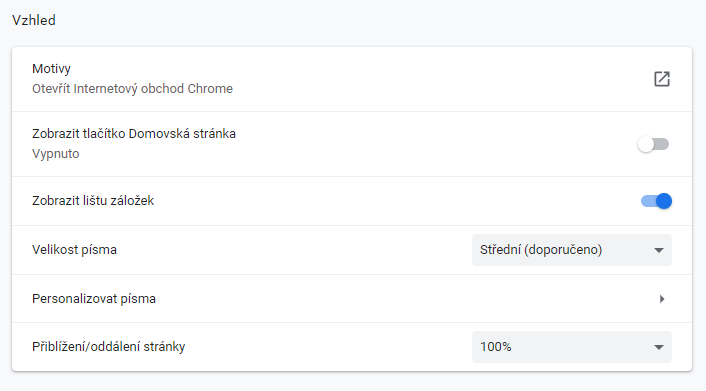Image resolution: width=706 pixels, height=391 pixels.
Task: Click the Přiblížení/oddálení stránky label
Action: coord(109,347)
